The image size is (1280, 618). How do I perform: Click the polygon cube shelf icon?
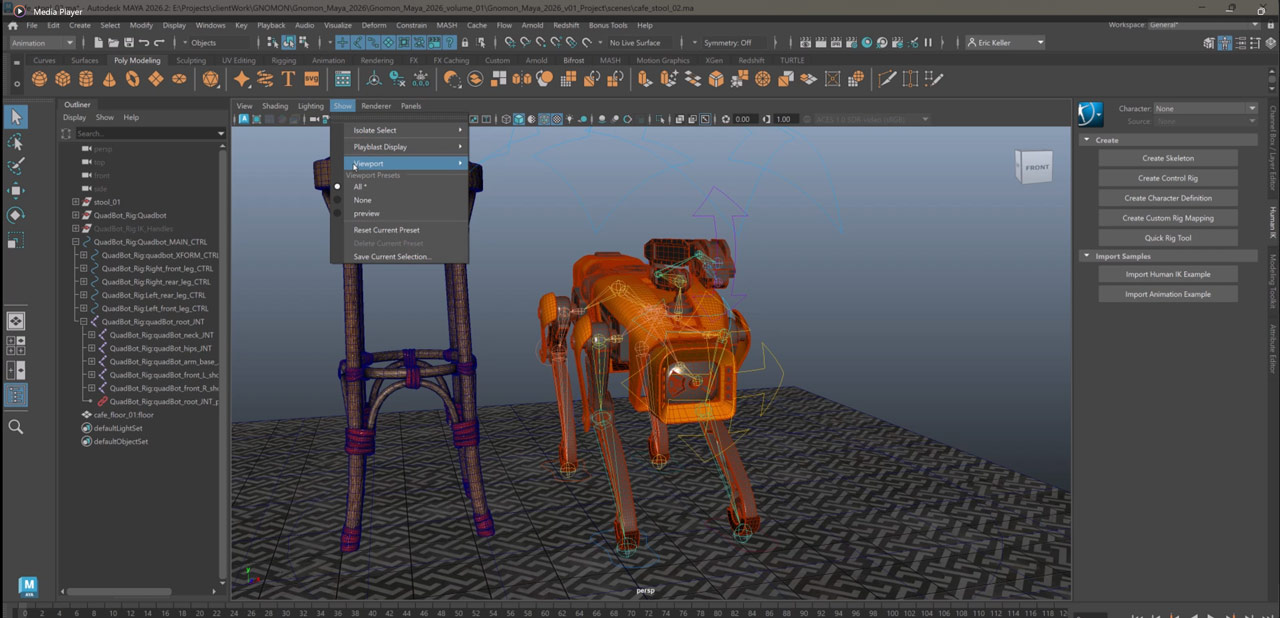coord(63,79)
